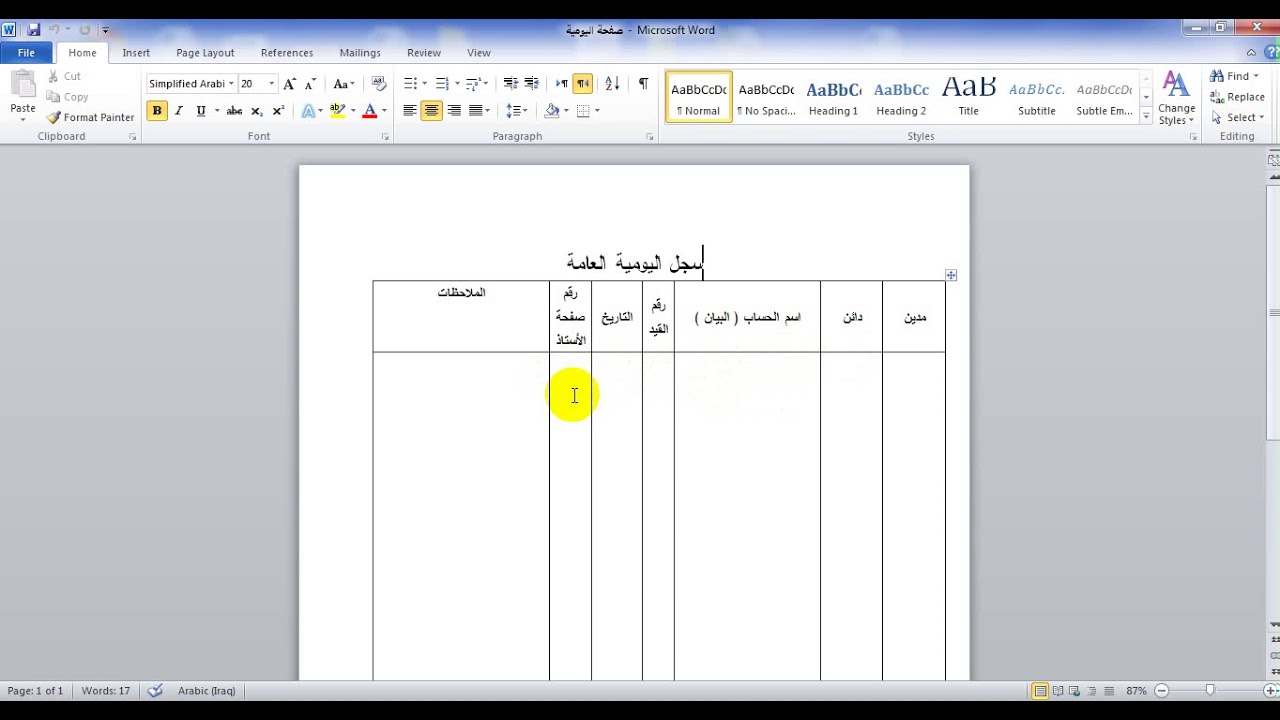
Task: Open the font name dropdown
Action: [x=231, y=84]
